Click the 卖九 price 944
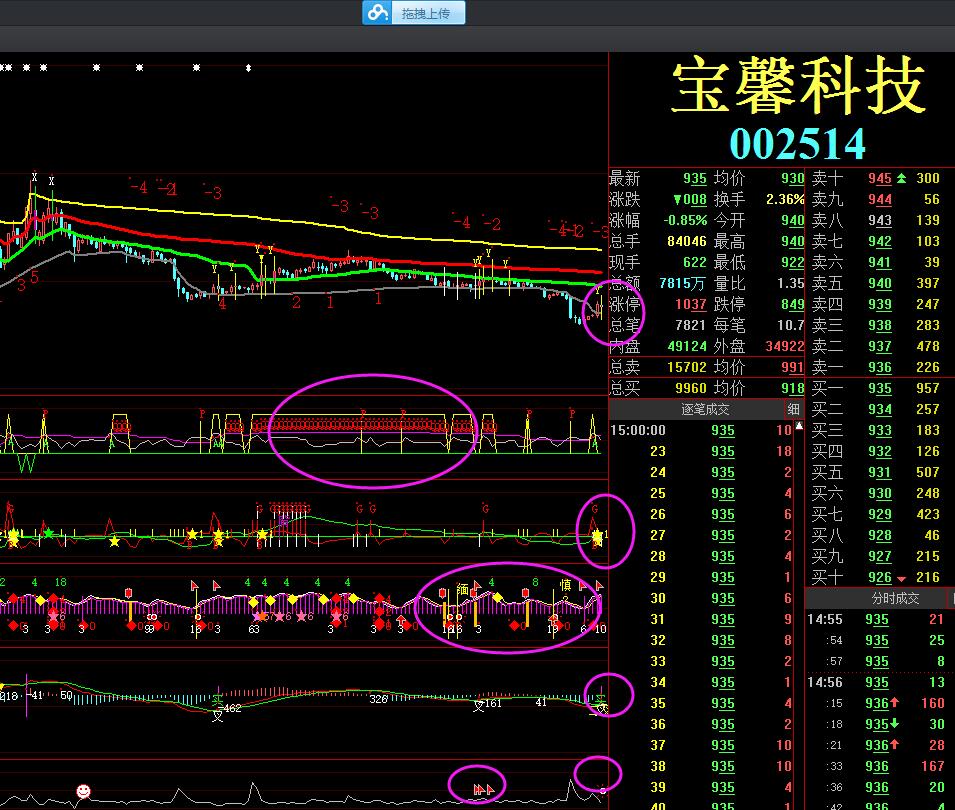The height and width of the screenshot is (810, 955). pos(880,199)
